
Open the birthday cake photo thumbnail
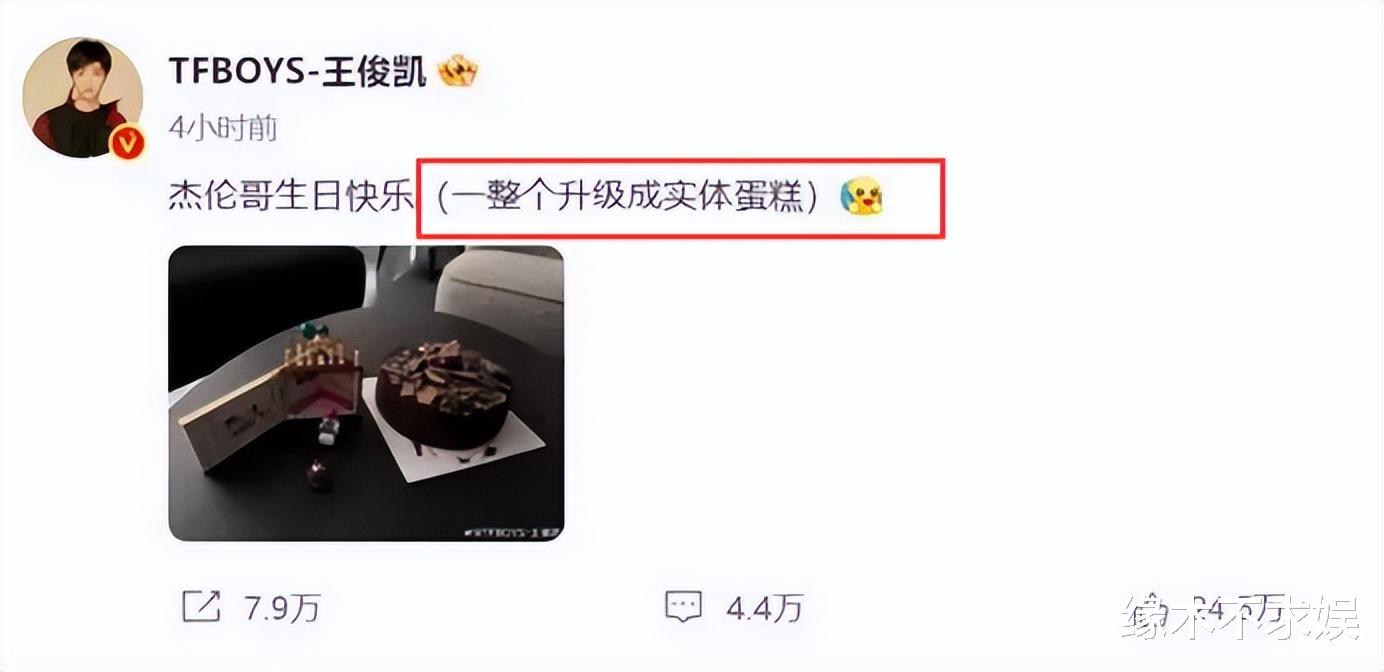366,393
